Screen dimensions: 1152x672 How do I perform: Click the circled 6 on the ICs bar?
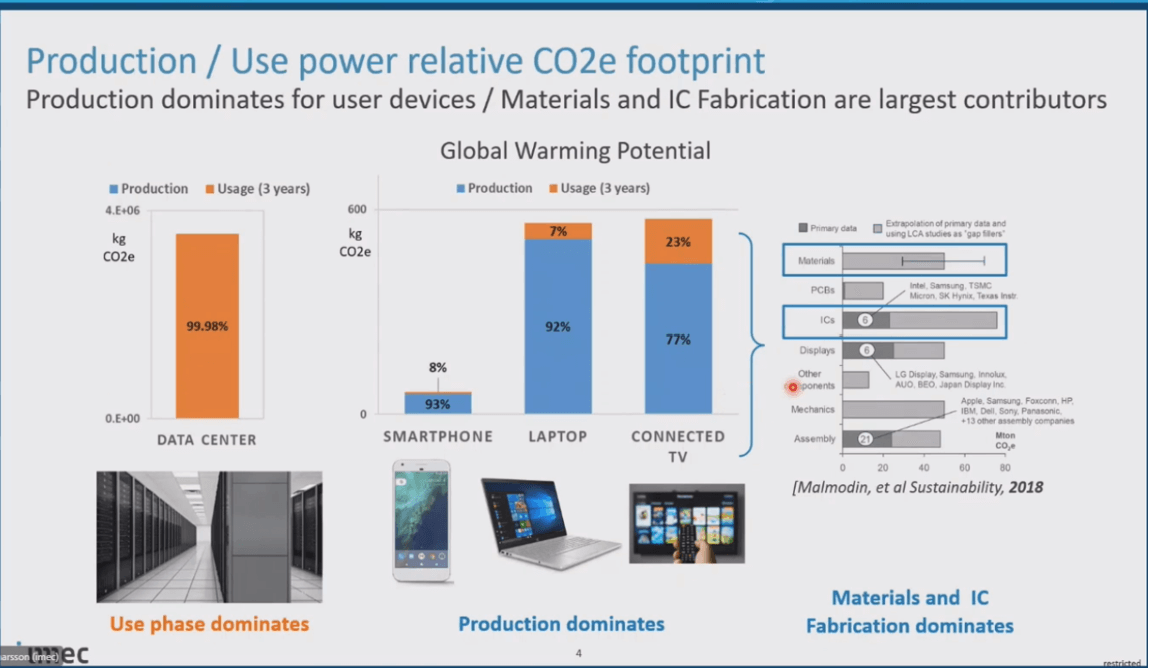pyautogui.click(x=866, y=320)
